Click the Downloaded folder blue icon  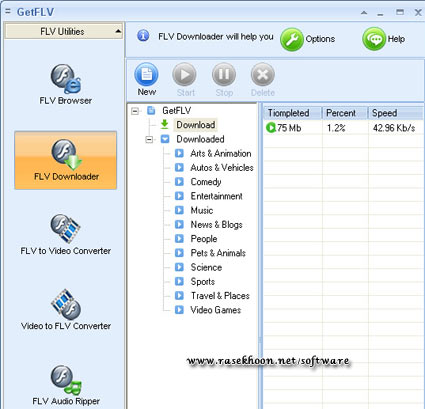point(165,139)
